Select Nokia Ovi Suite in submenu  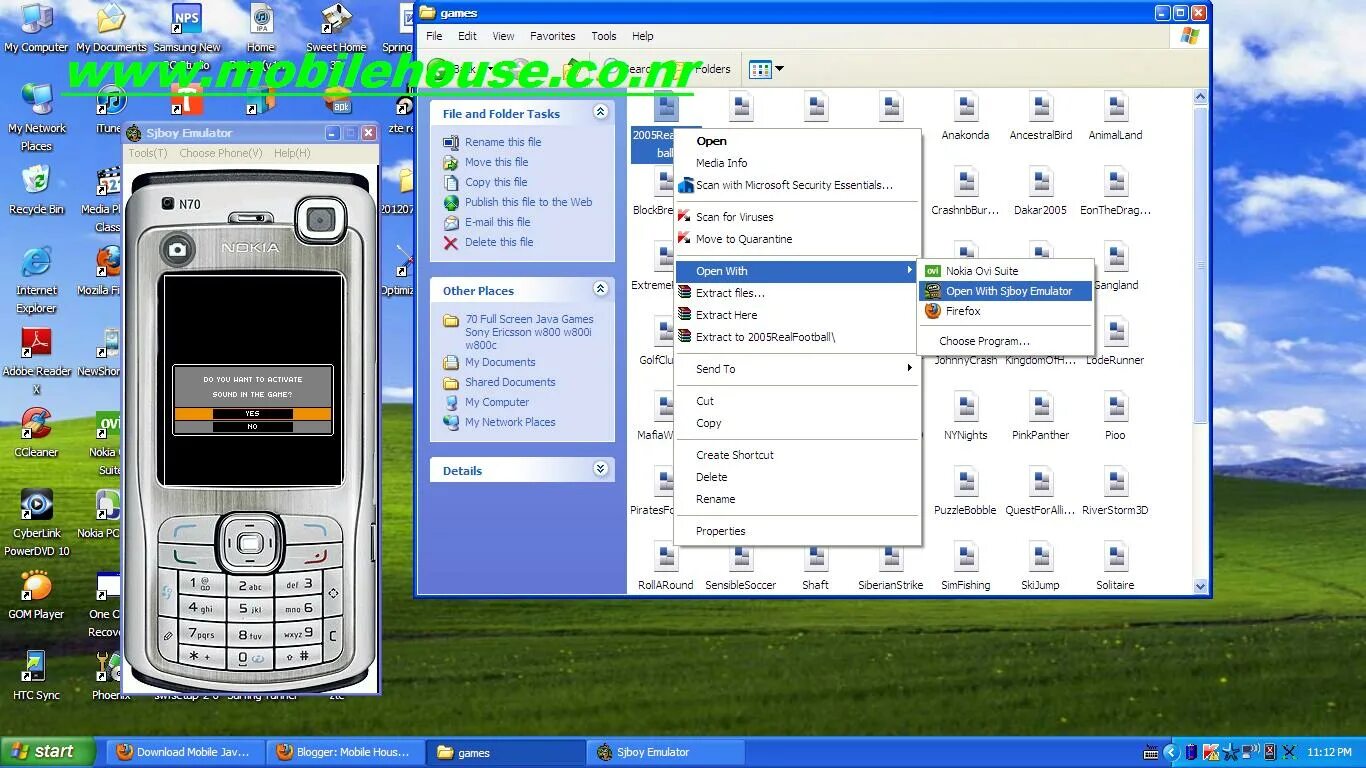click(x=1005, y=271)
